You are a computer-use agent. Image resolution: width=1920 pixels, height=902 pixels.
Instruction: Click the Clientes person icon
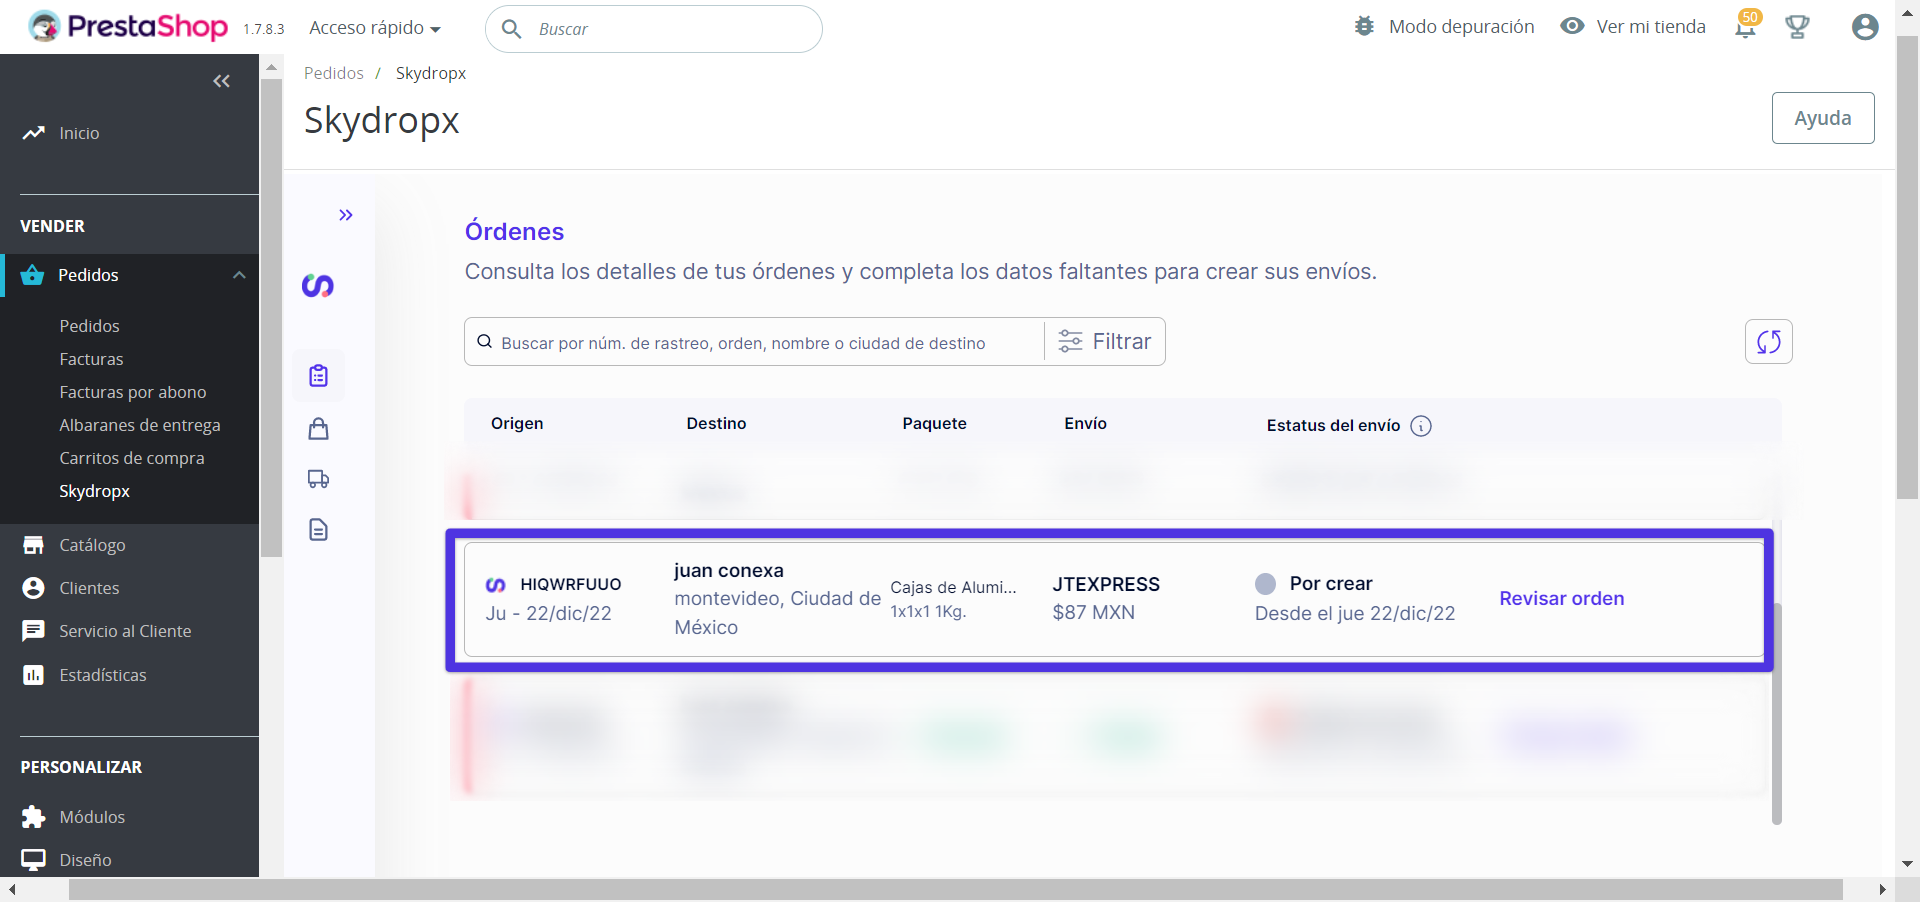(x=33, y=588)
